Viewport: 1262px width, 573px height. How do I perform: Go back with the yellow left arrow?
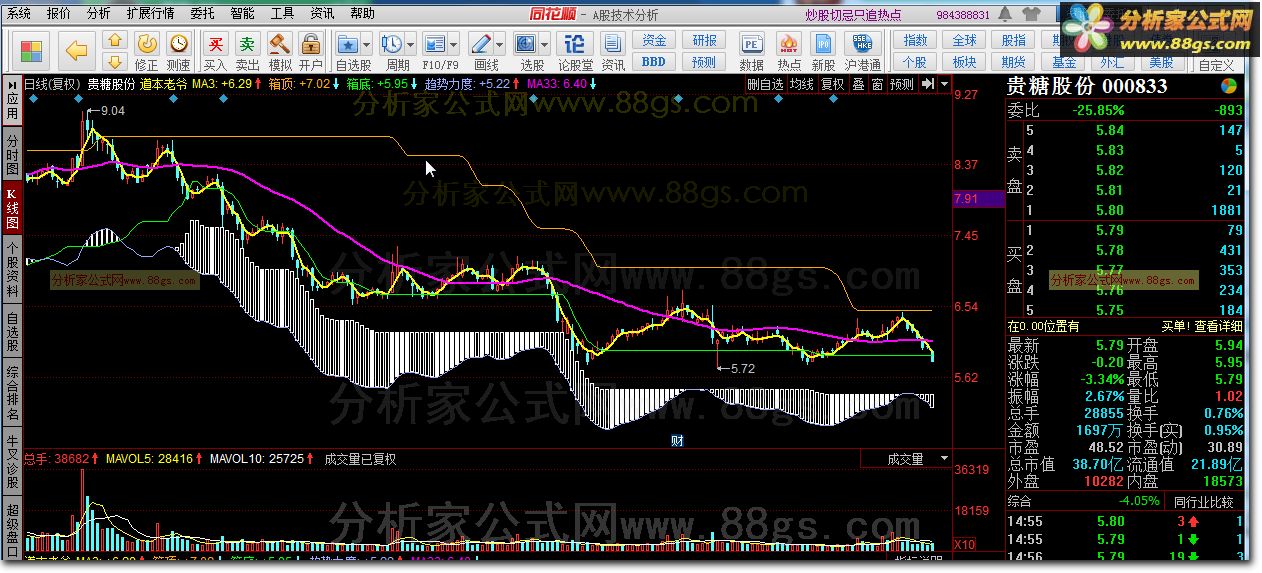[x=76, y=50]
